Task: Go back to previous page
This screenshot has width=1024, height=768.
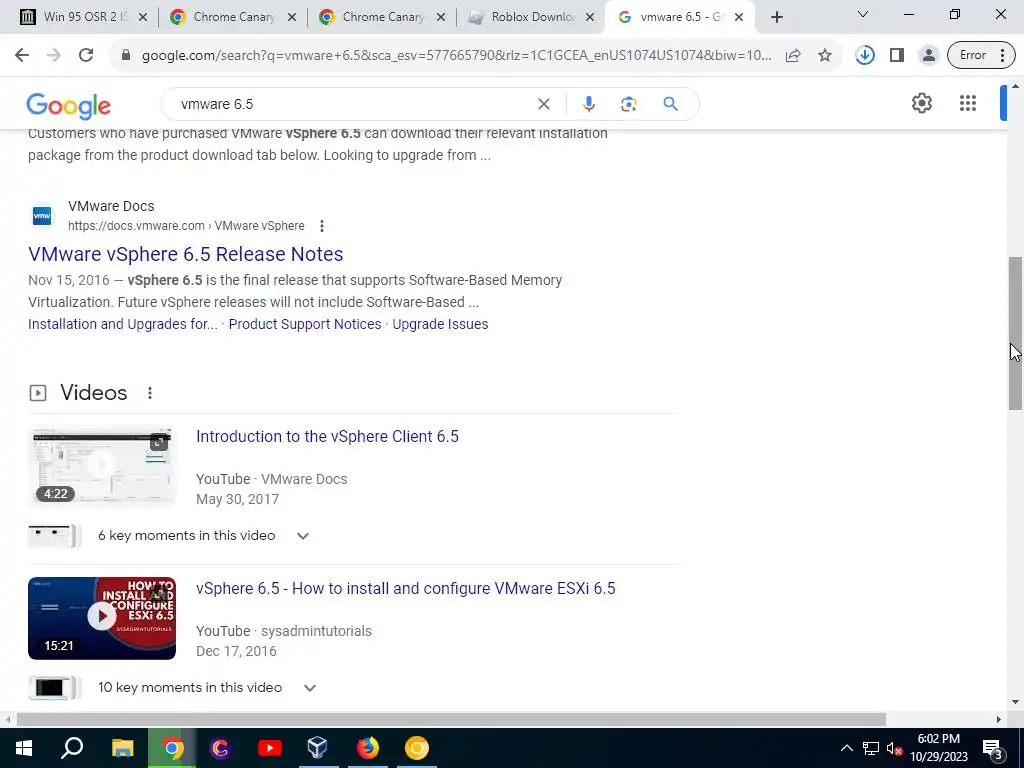Action: [22, 56]
